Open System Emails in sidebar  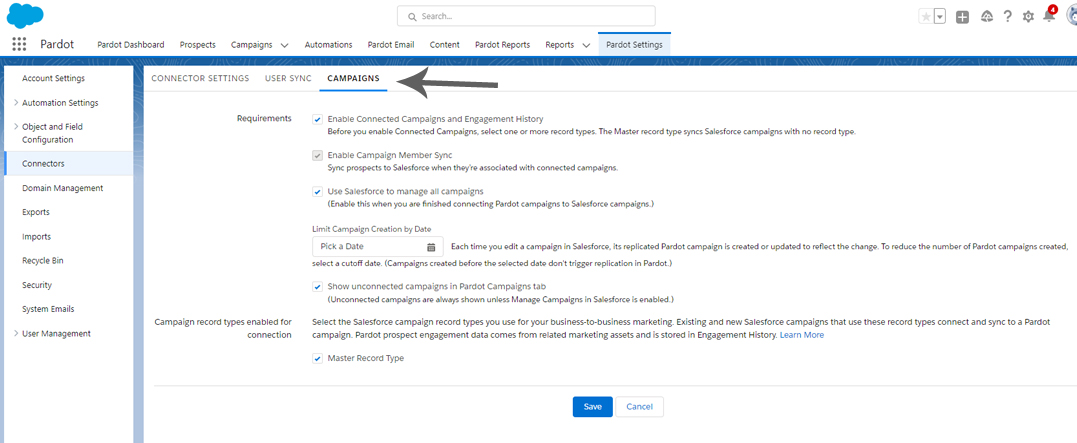click(x=48, y=309)
